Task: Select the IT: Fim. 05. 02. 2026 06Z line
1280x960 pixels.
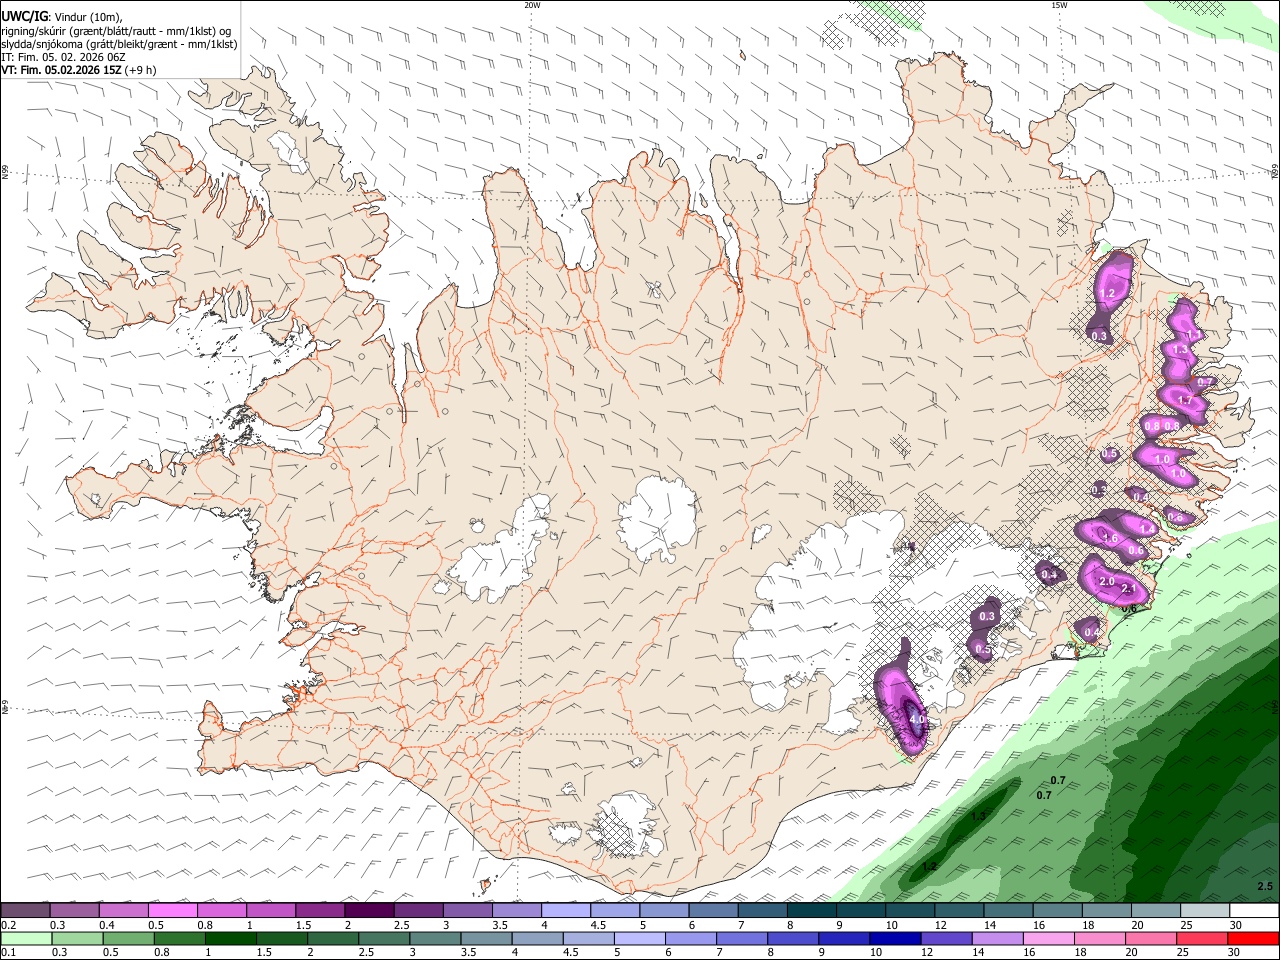Action: (63, 57)
